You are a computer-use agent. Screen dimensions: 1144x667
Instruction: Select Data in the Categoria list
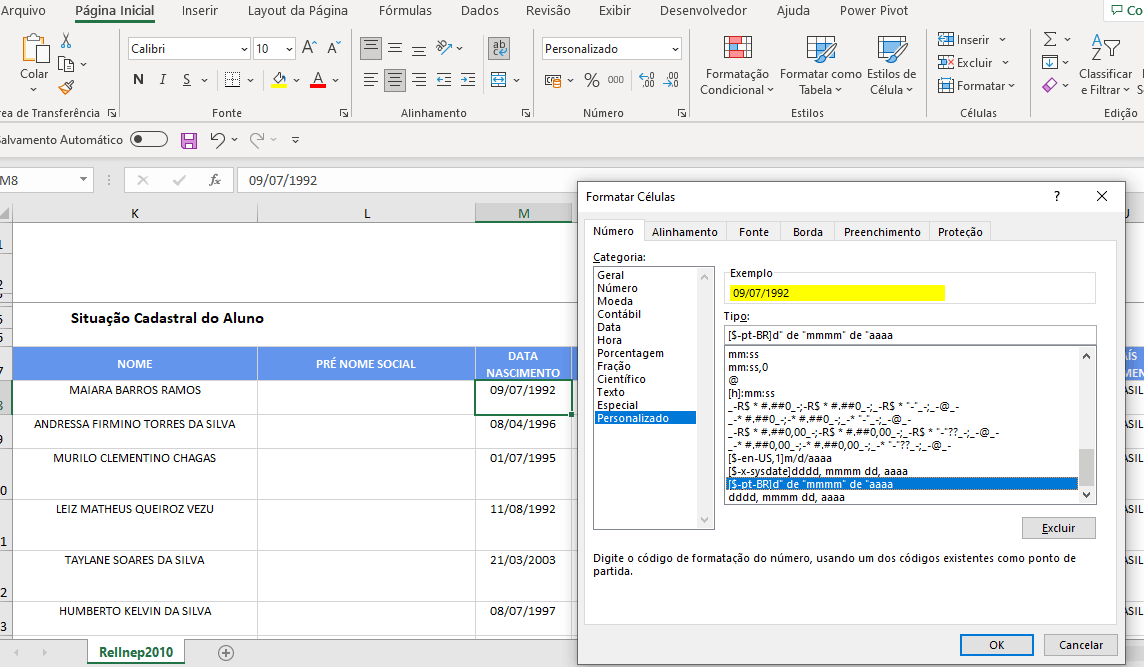point(609,327)
